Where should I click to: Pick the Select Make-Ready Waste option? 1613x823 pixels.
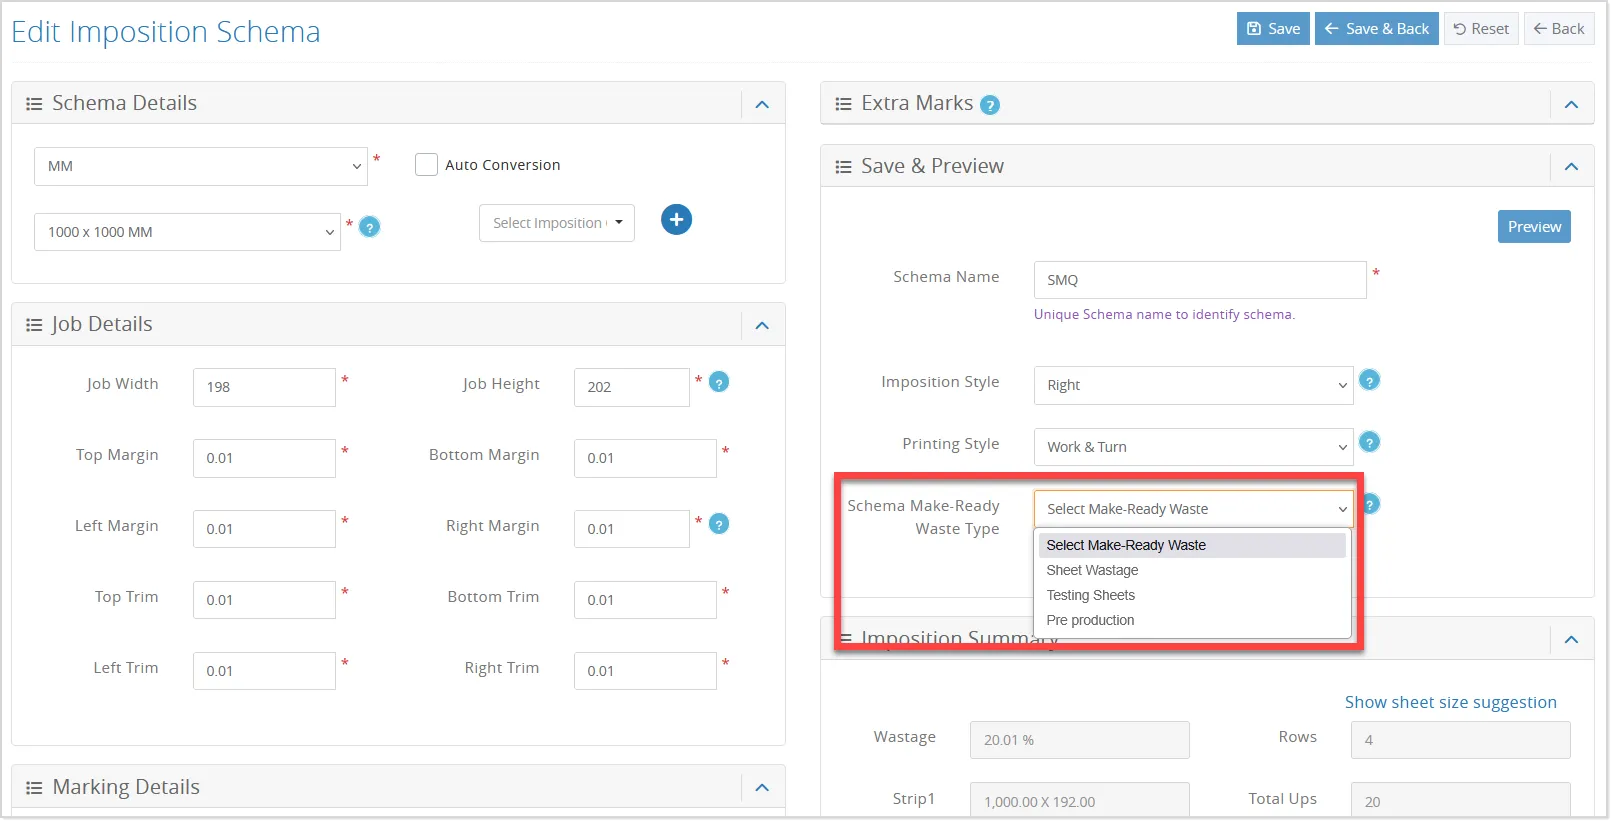point(1192,545)
